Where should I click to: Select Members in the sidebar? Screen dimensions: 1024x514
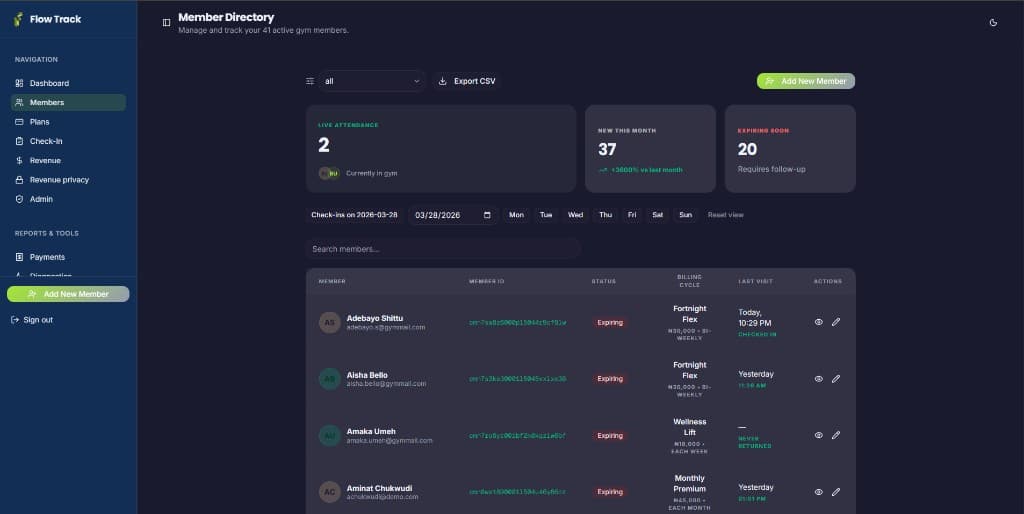[69, 103]
